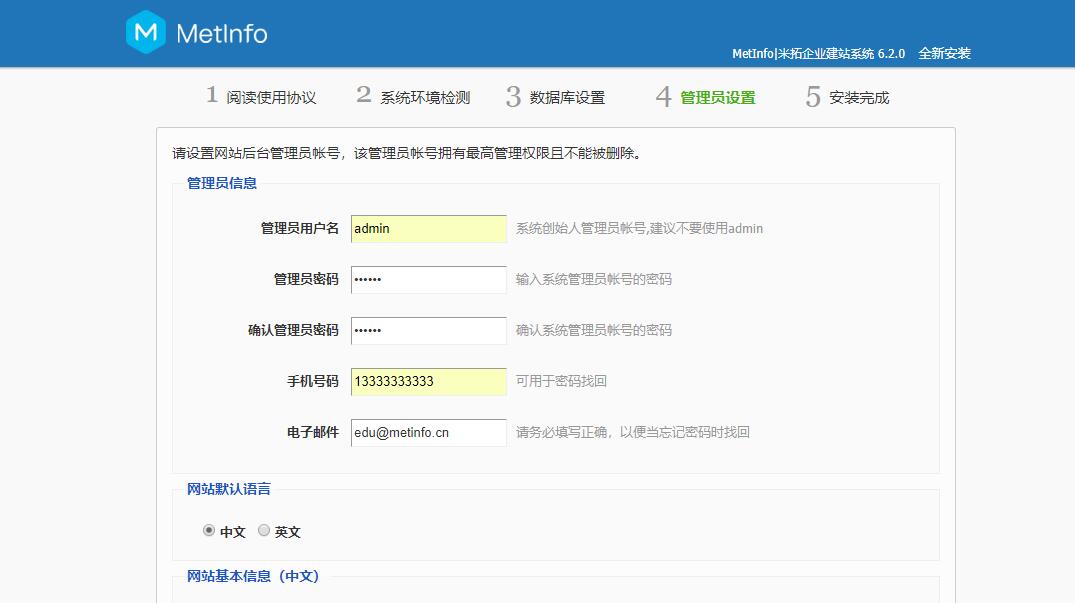Click header text MetInfo|米拓企业建站系统 6.2.0
The height and width of the screenshot is (603, 1075).
(x=819, y=53)
